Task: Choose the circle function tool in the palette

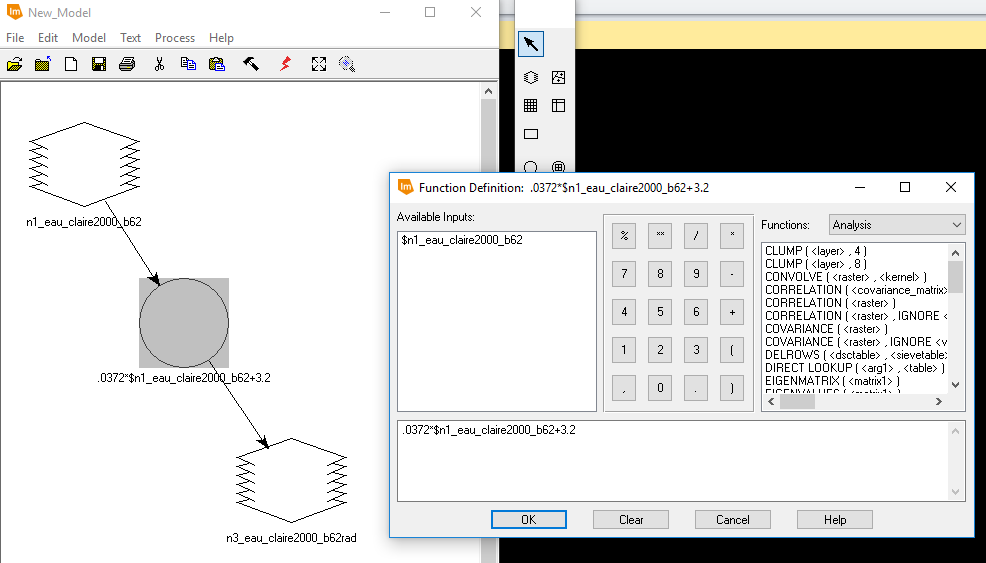Action: pos(531,167)
